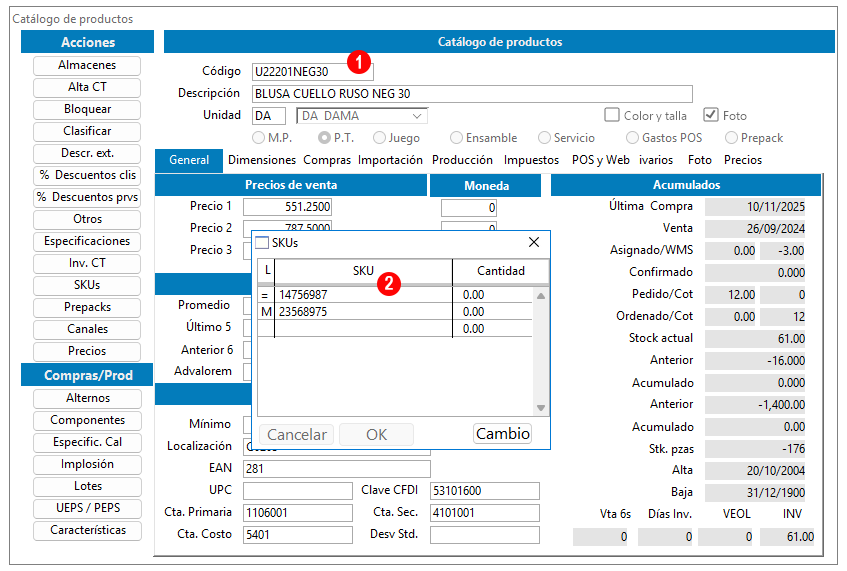
Task: Click the SKU list scroll-up arrow
Action: [541, 295]
